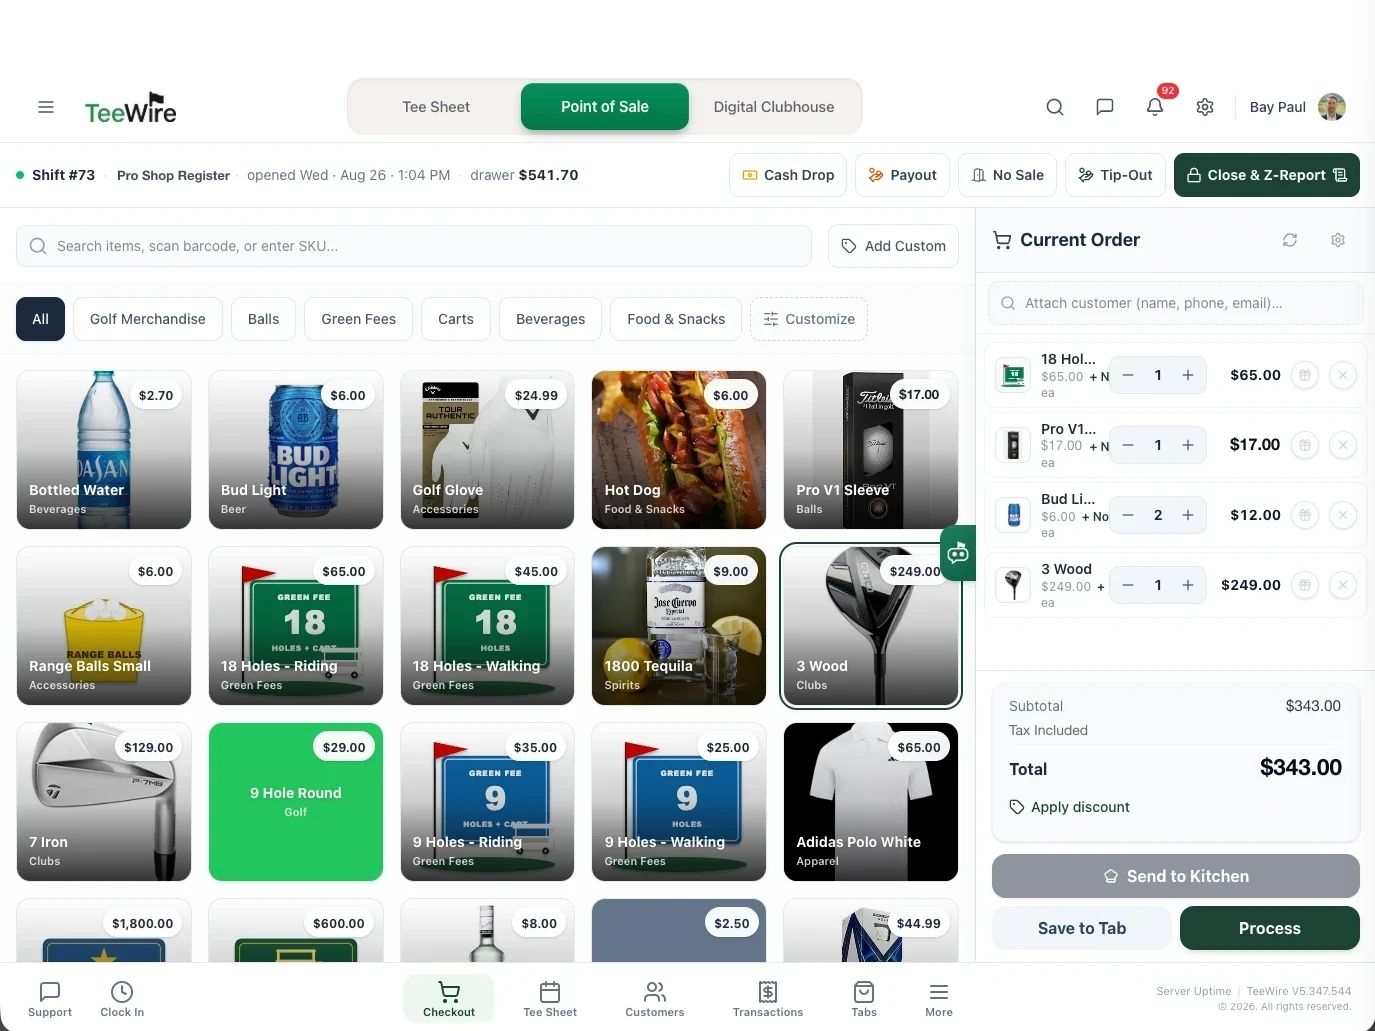Click the Cash Drop button

click(788, 175)
